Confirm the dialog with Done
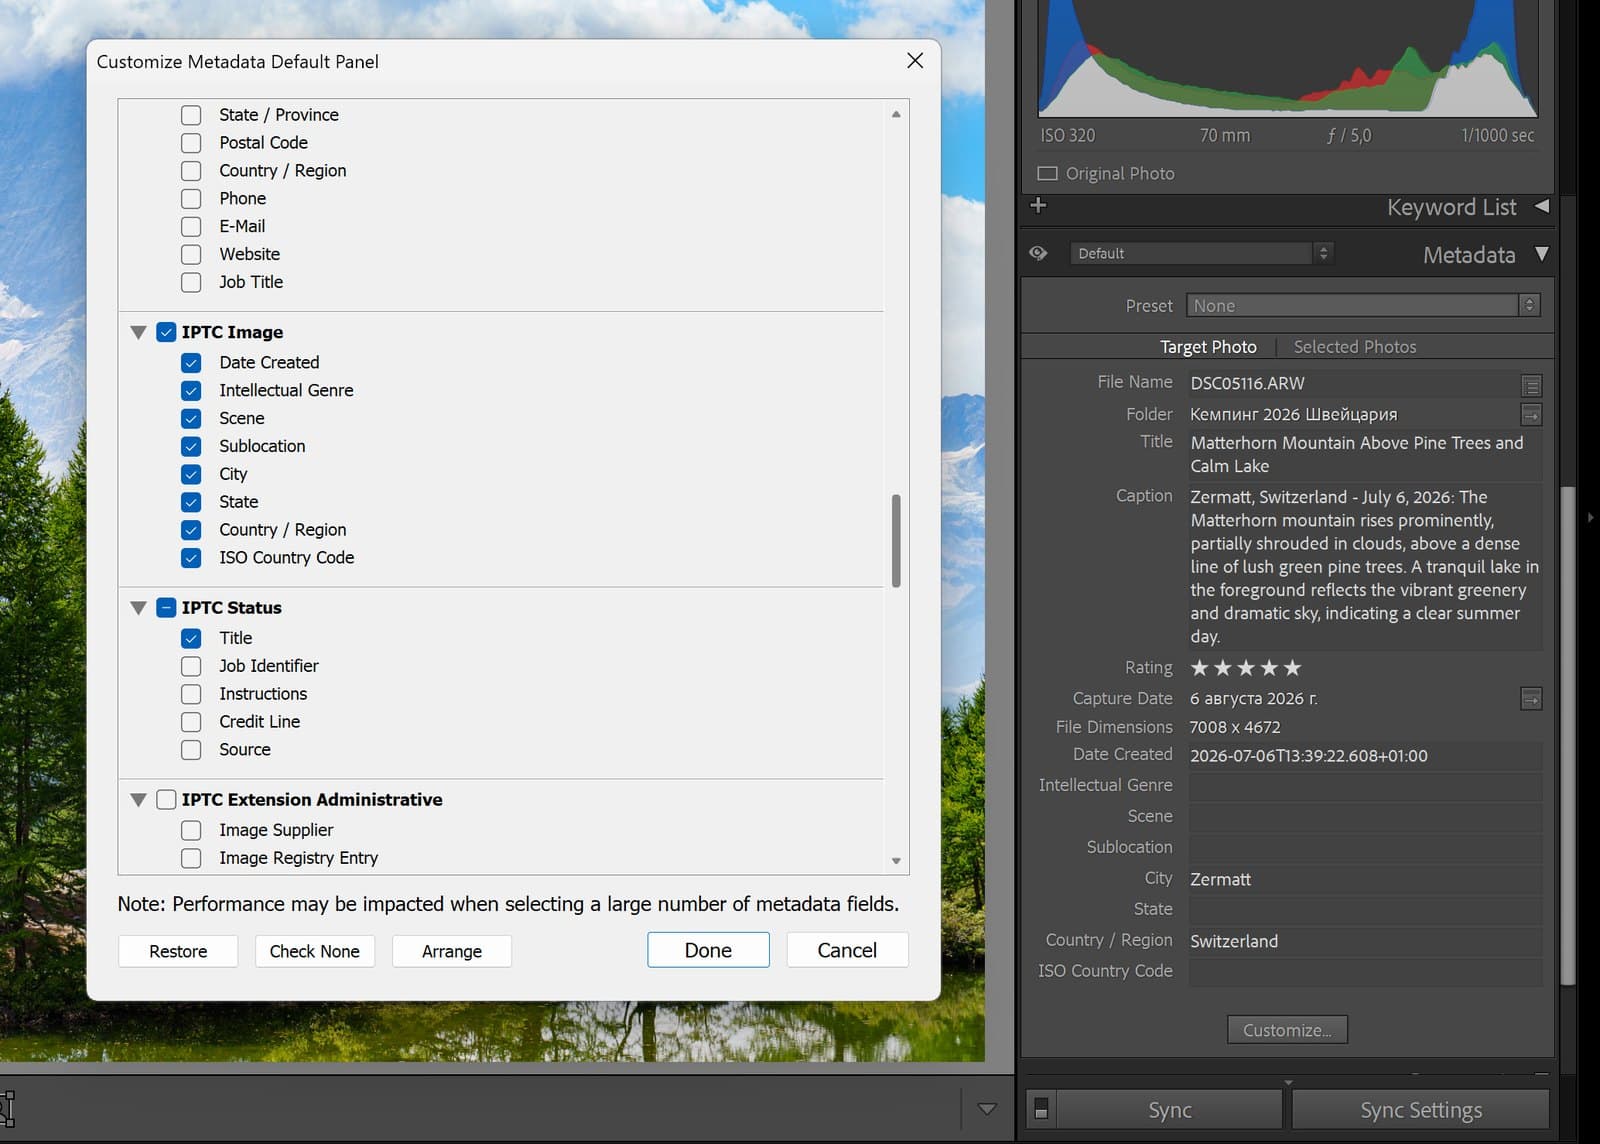 (708, 950)
